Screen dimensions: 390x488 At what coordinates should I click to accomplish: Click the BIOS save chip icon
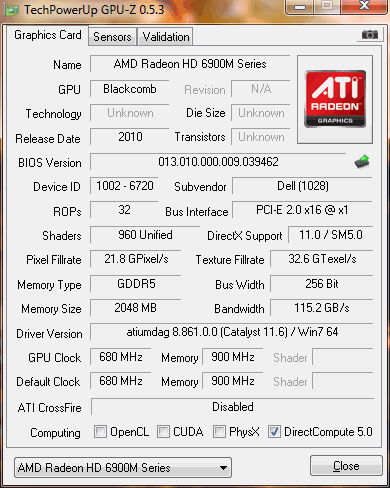tap(362, 162)
